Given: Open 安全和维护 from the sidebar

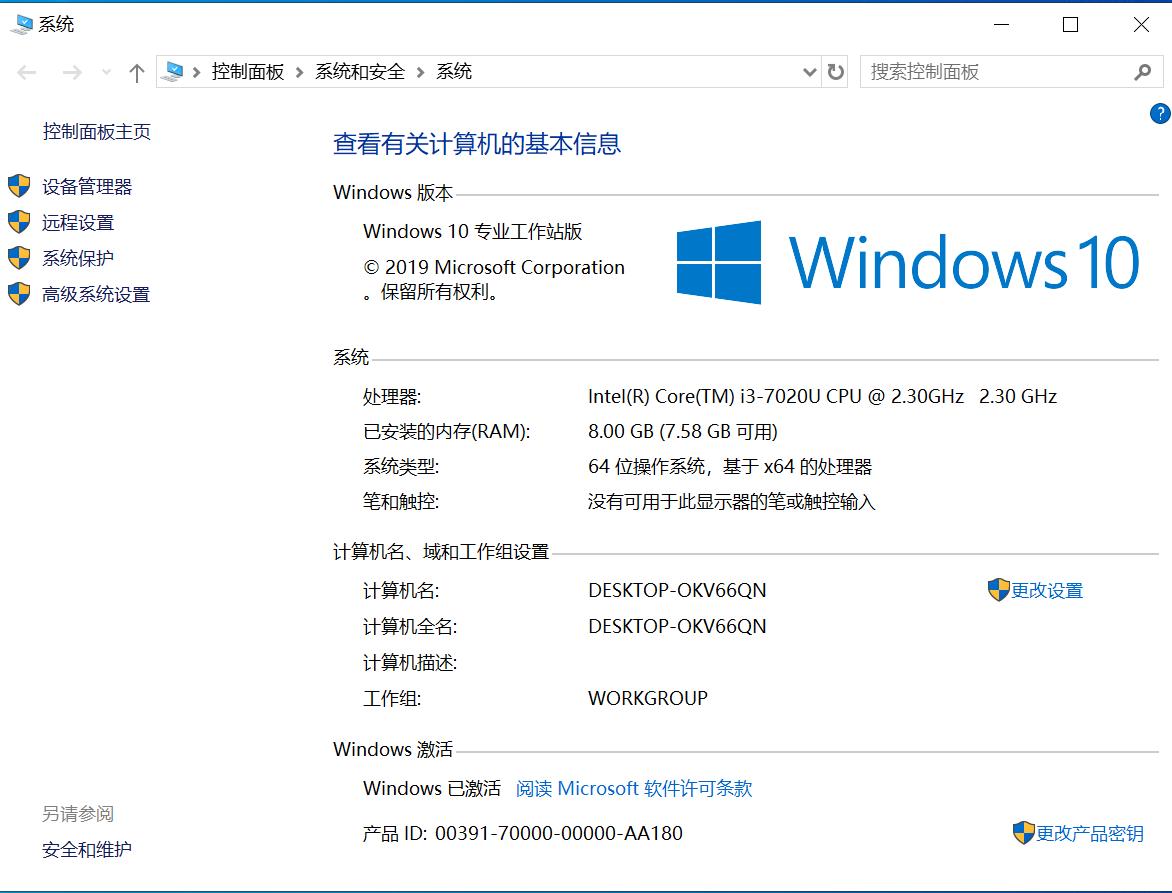Looking at the screenshot, I should pyautogui.click(x=86, y=849).
